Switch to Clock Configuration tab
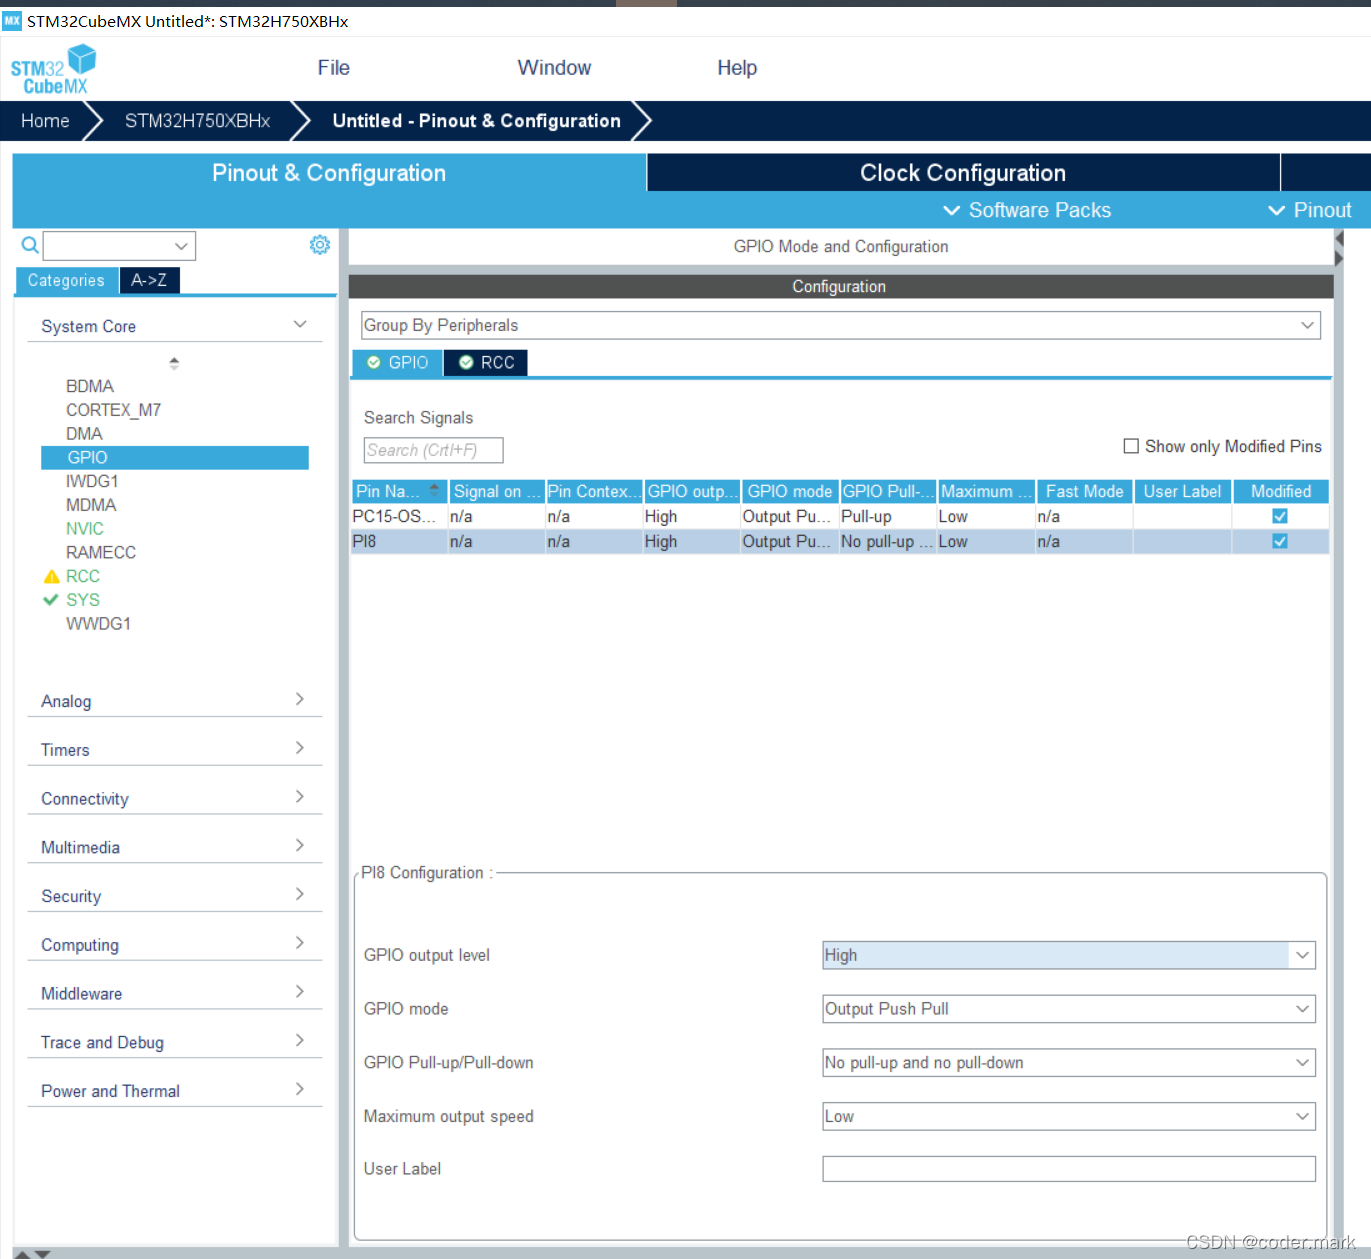 click(x=963, y=173)
